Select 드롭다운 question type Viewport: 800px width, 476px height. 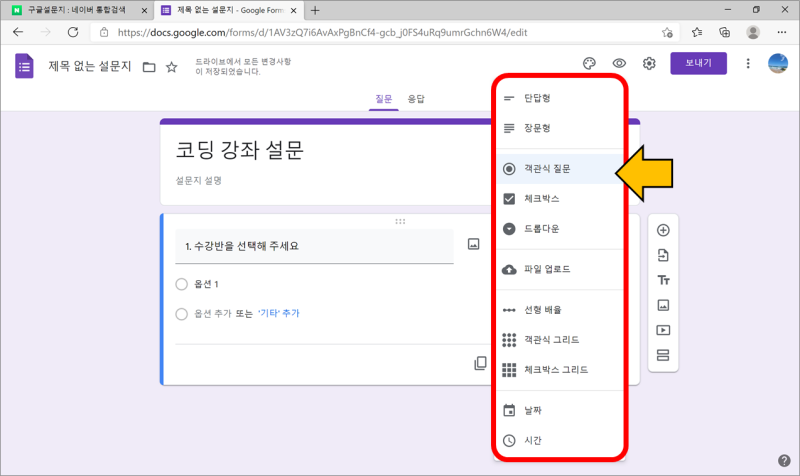coord(560,229)
